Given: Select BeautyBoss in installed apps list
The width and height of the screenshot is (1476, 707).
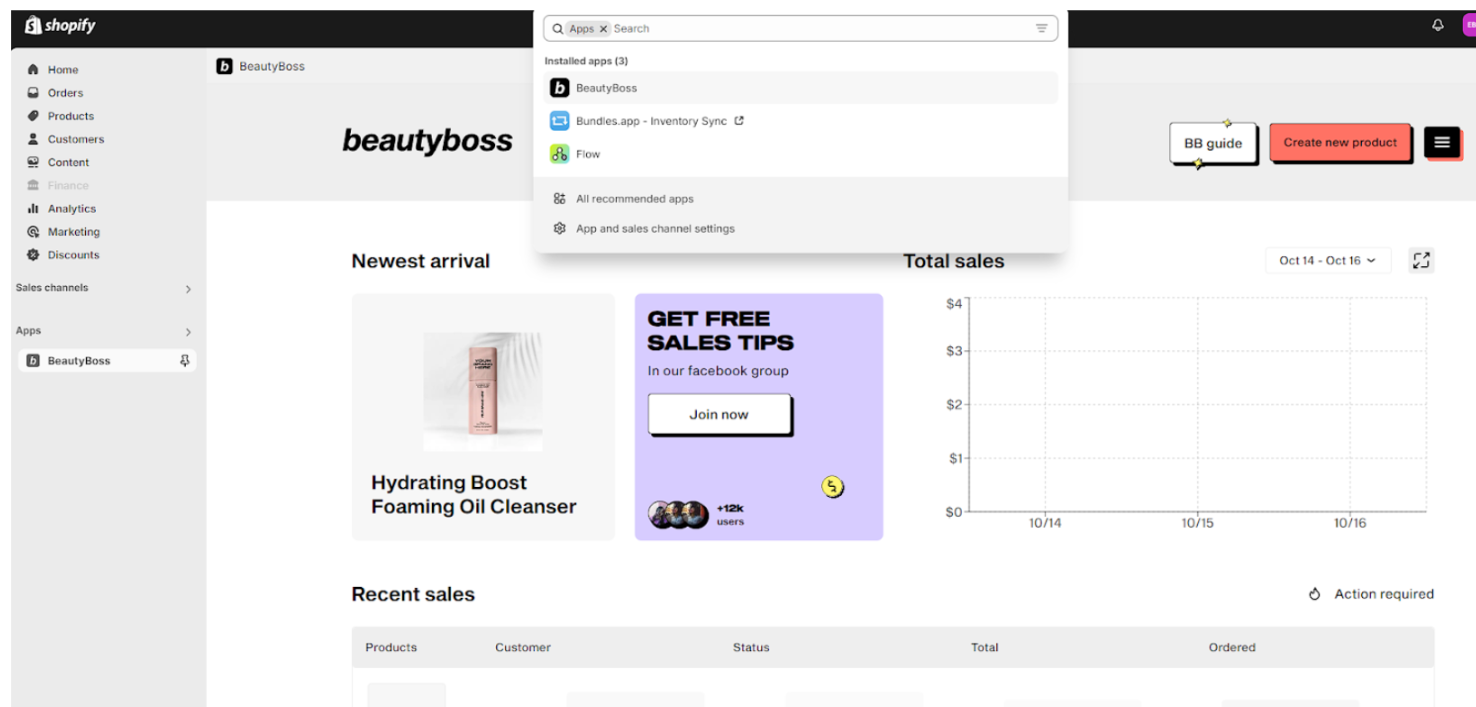Looking at the screenshot, I should 606,88.
